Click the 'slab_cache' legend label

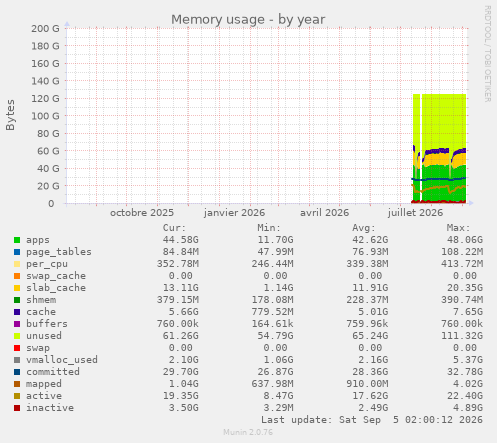[x=56, y=288]
